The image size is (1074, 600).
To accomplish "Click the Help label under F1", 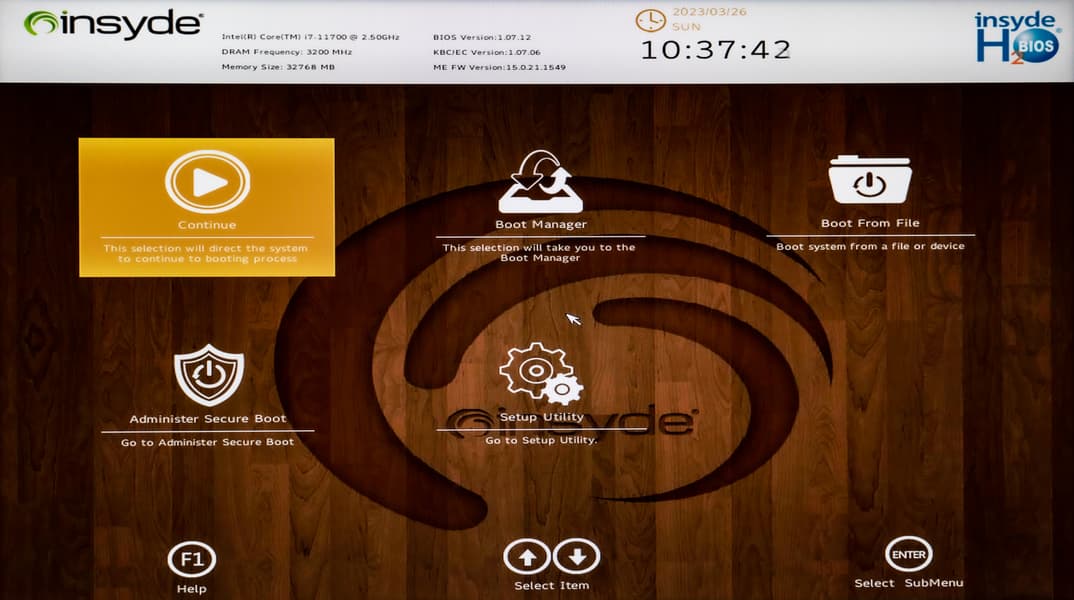I will [192, 588].
